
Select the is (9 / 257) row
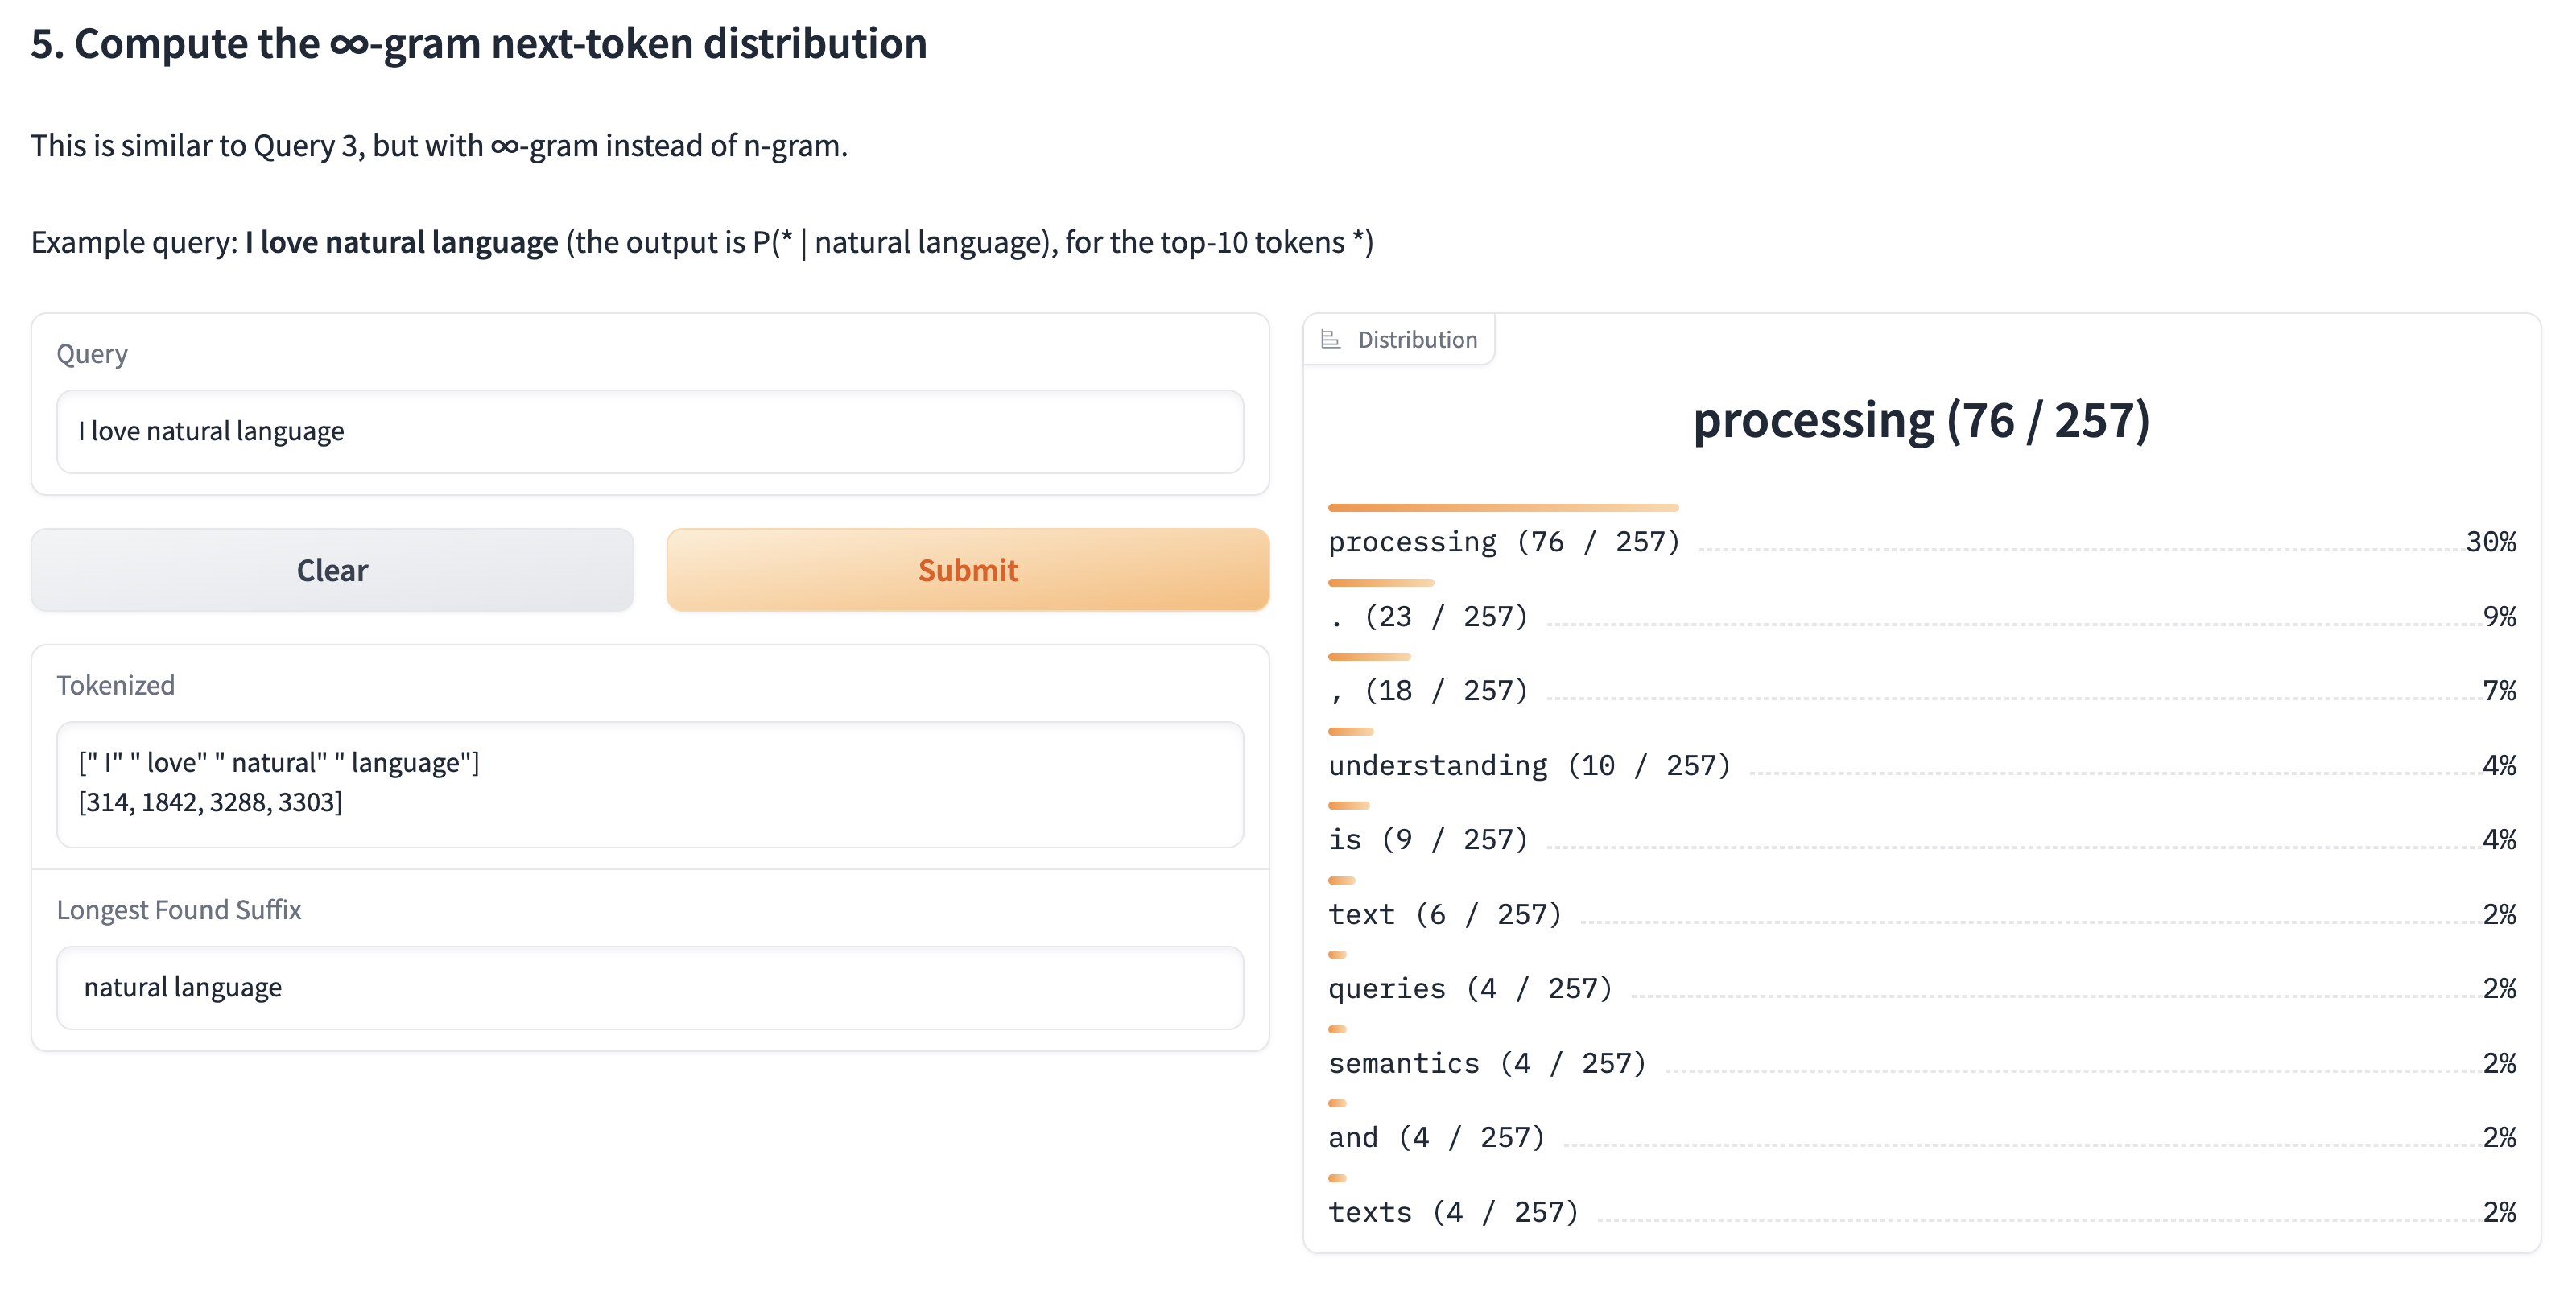point(1428,840)
